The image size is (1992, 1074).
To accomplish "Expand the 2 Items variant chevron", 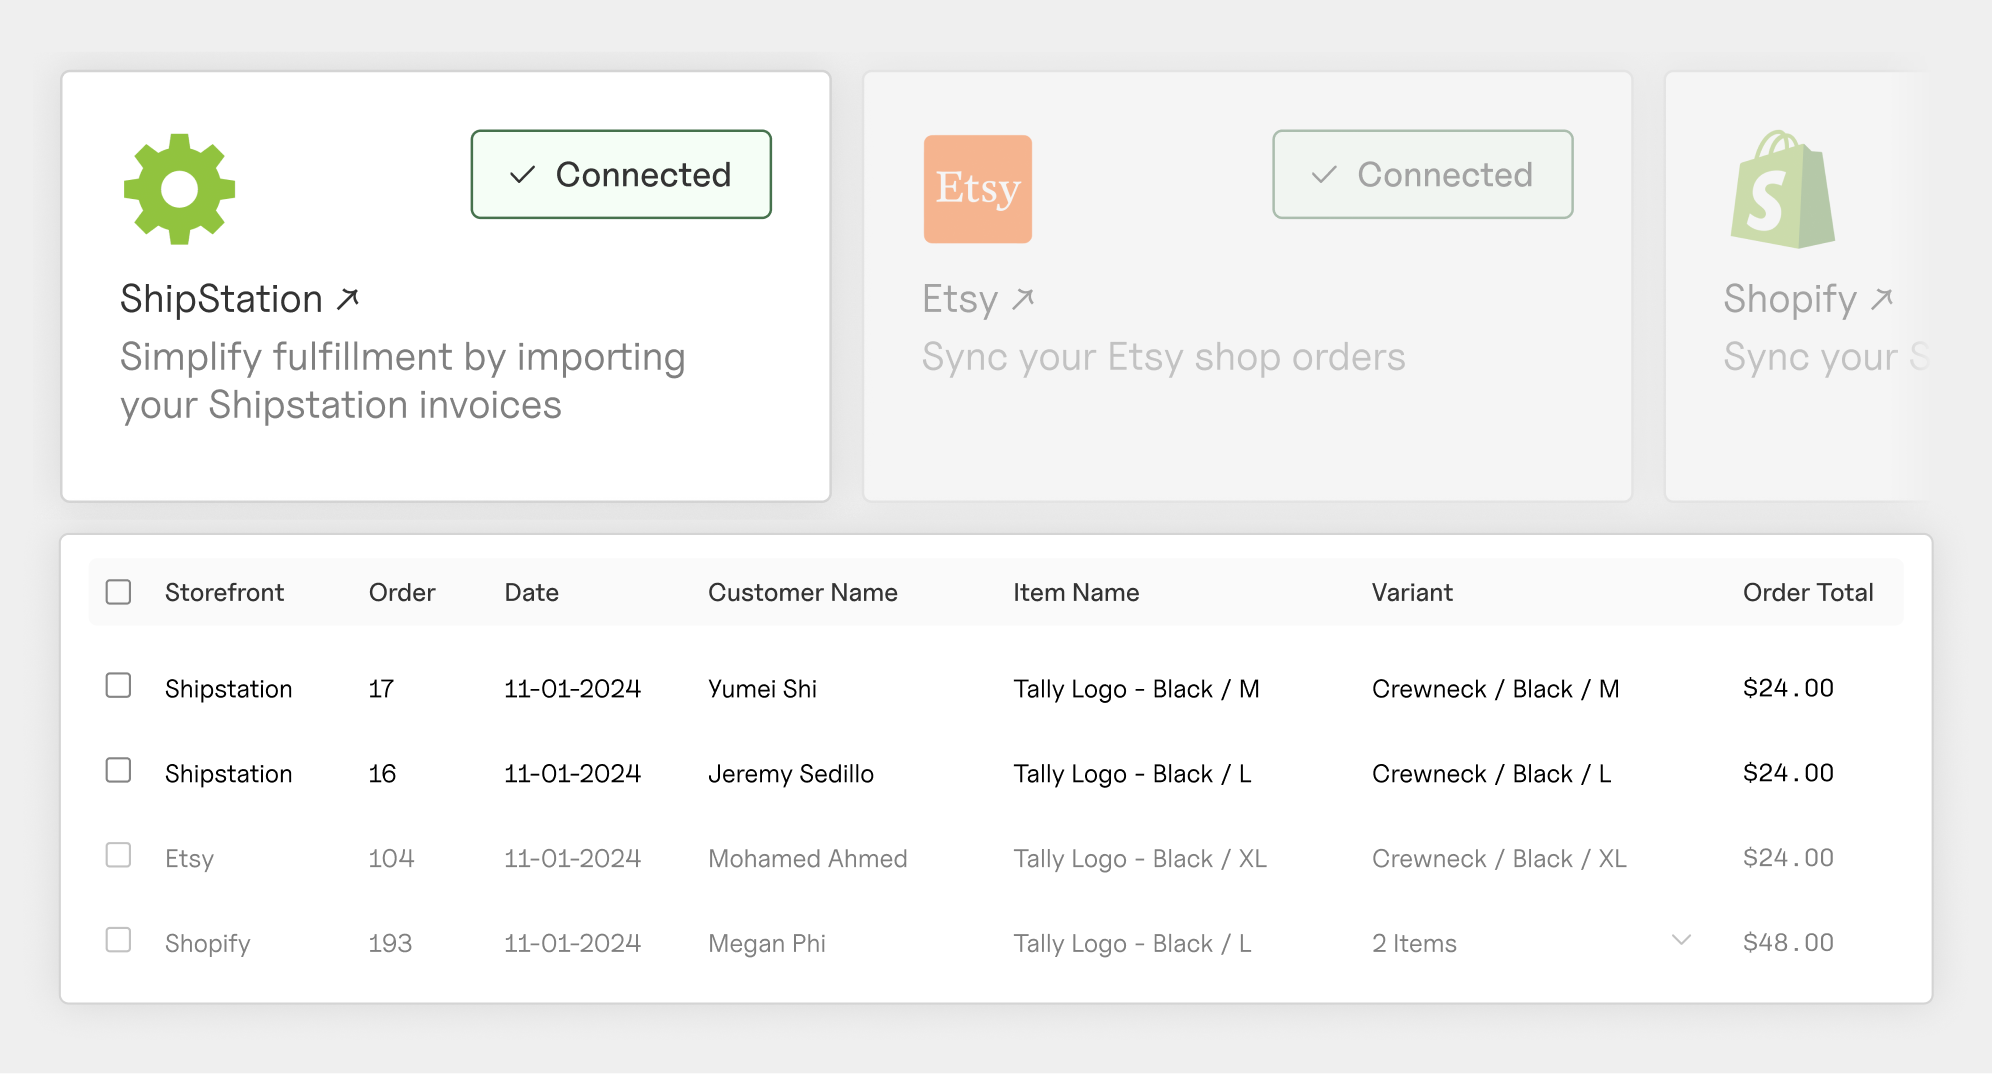I will click(x=1681, y=940).
